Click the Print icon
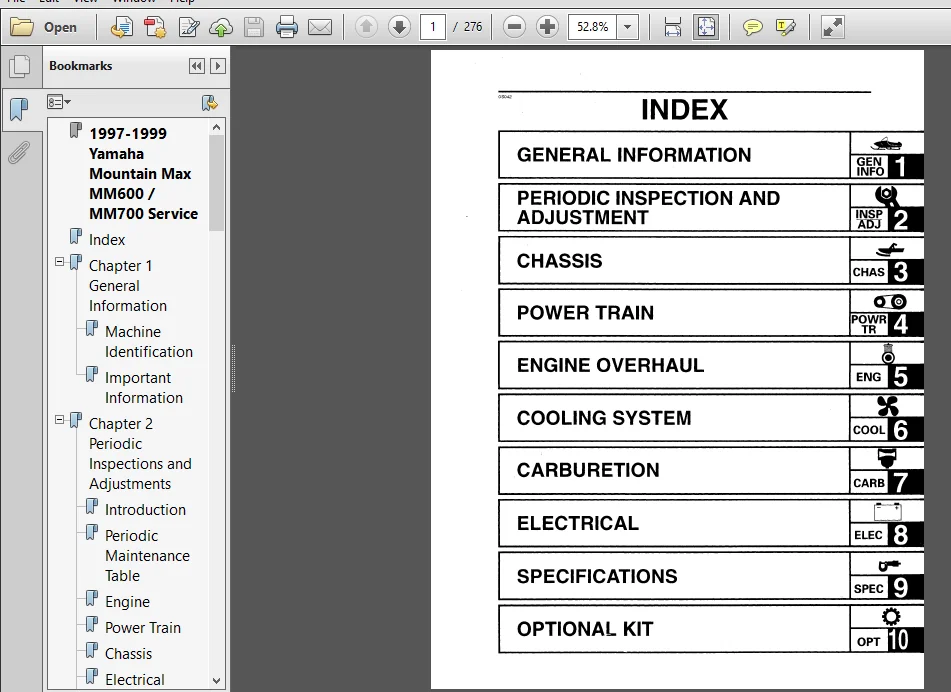Viewport: 951px width, 692px height. (286, 27)
